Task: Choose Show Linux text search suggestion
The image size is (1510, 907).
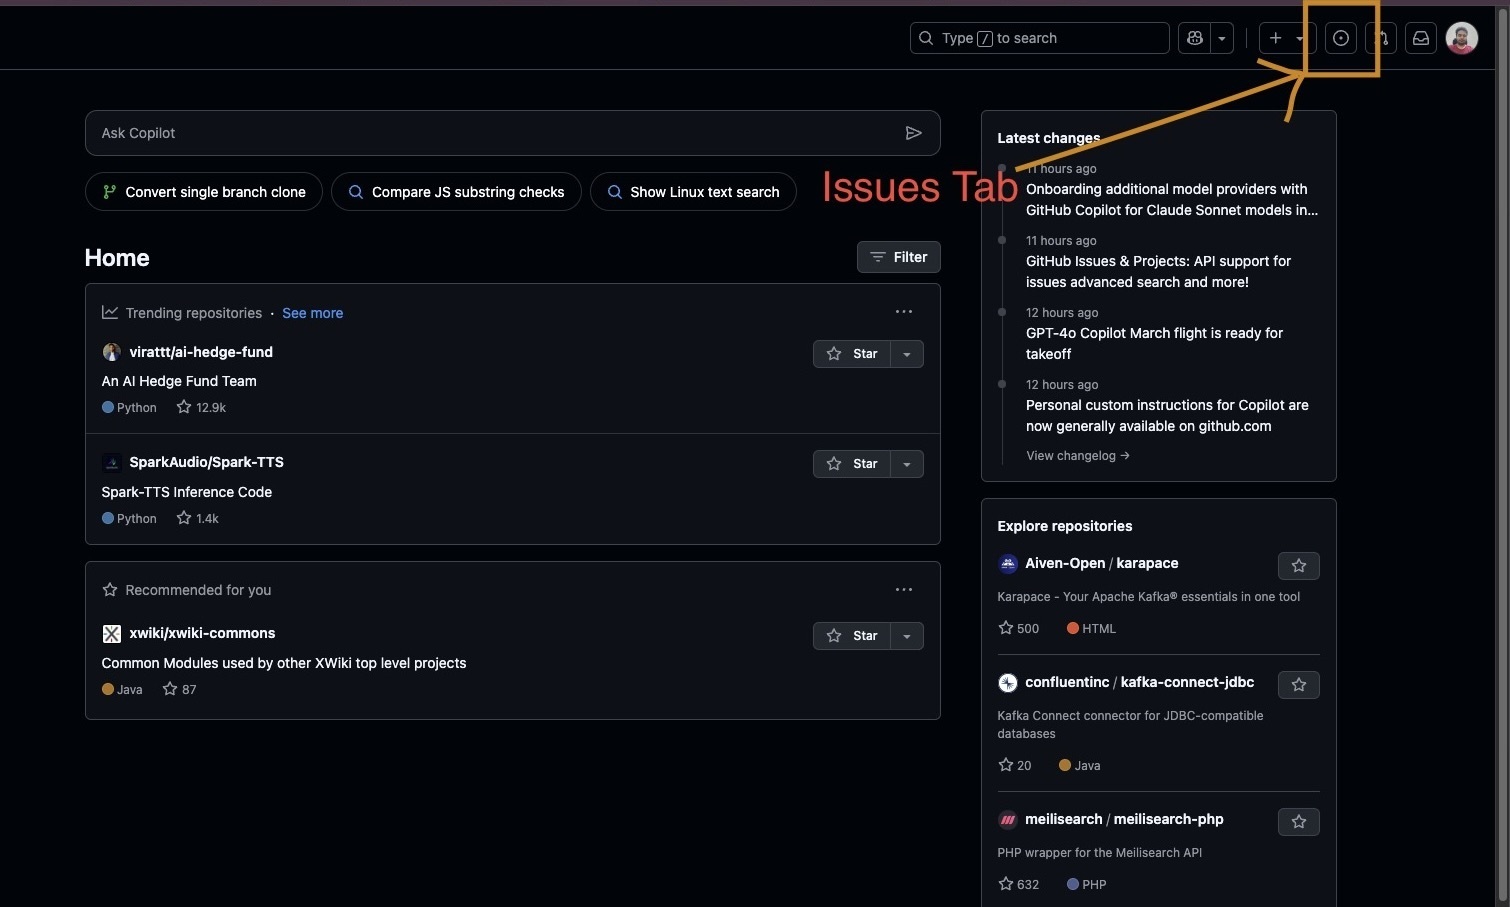Action: 693,192
